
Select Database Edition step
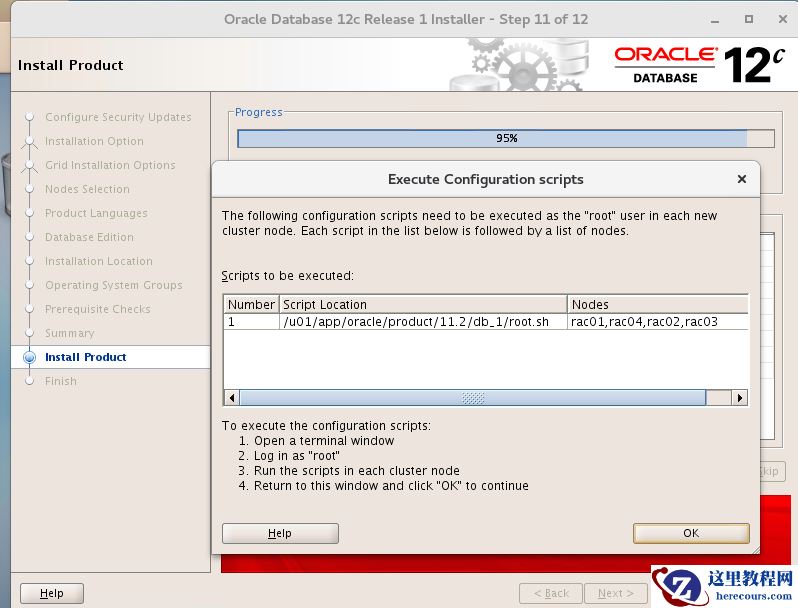point(89,237)
